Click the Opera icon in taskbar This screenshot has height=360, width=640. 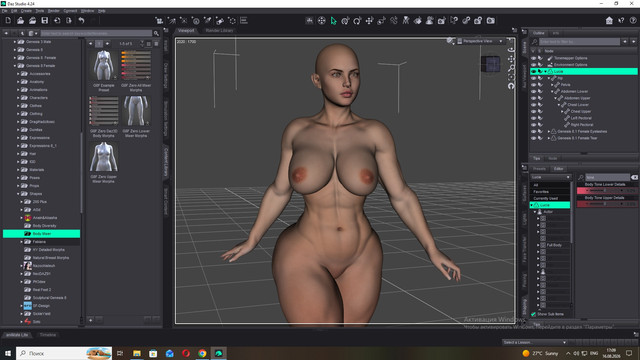186,353
